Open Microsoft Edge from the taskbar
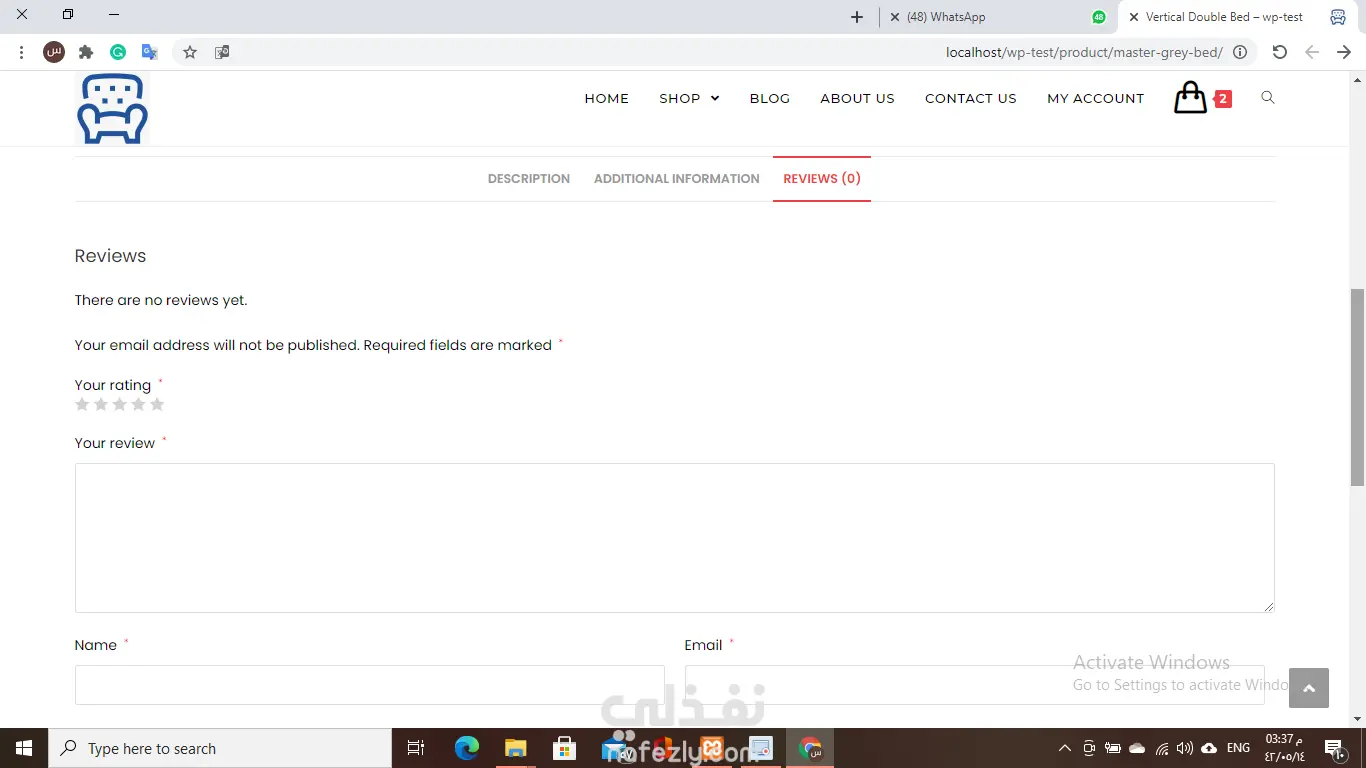The width and height of the screenshot is (1366, 768). click(467, 748)
